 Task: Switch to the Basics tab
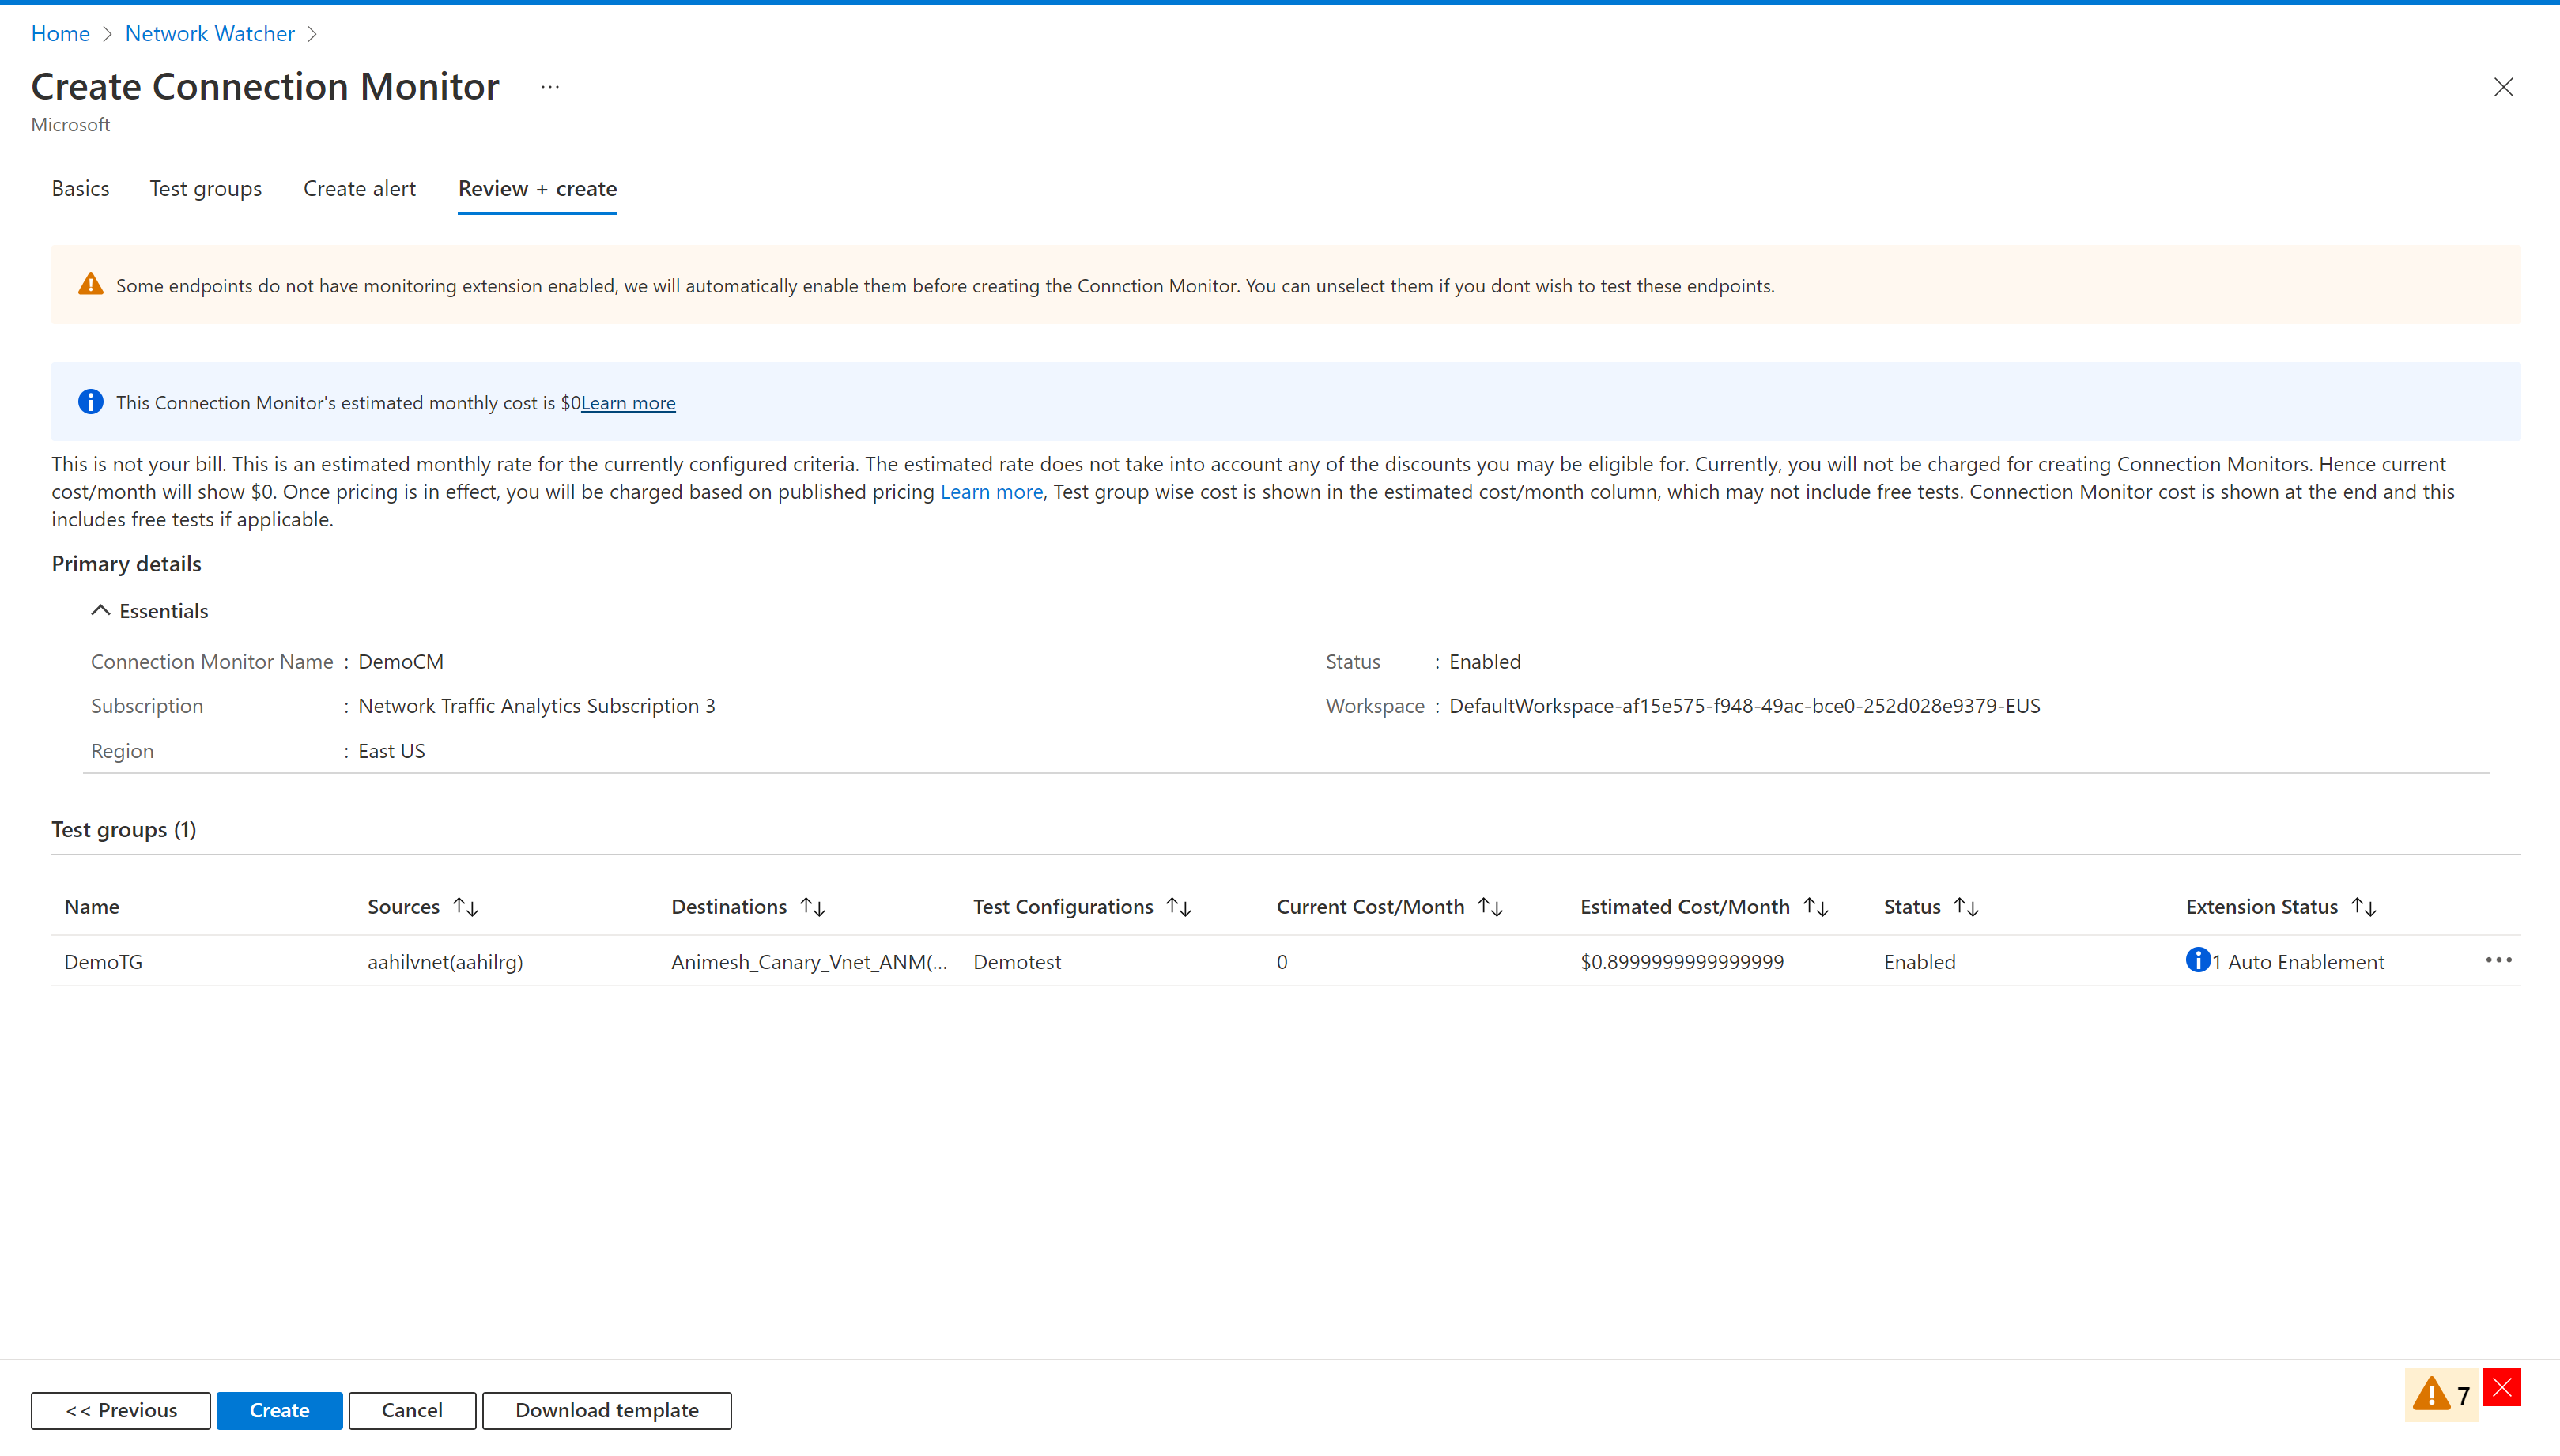click(81, 187)
